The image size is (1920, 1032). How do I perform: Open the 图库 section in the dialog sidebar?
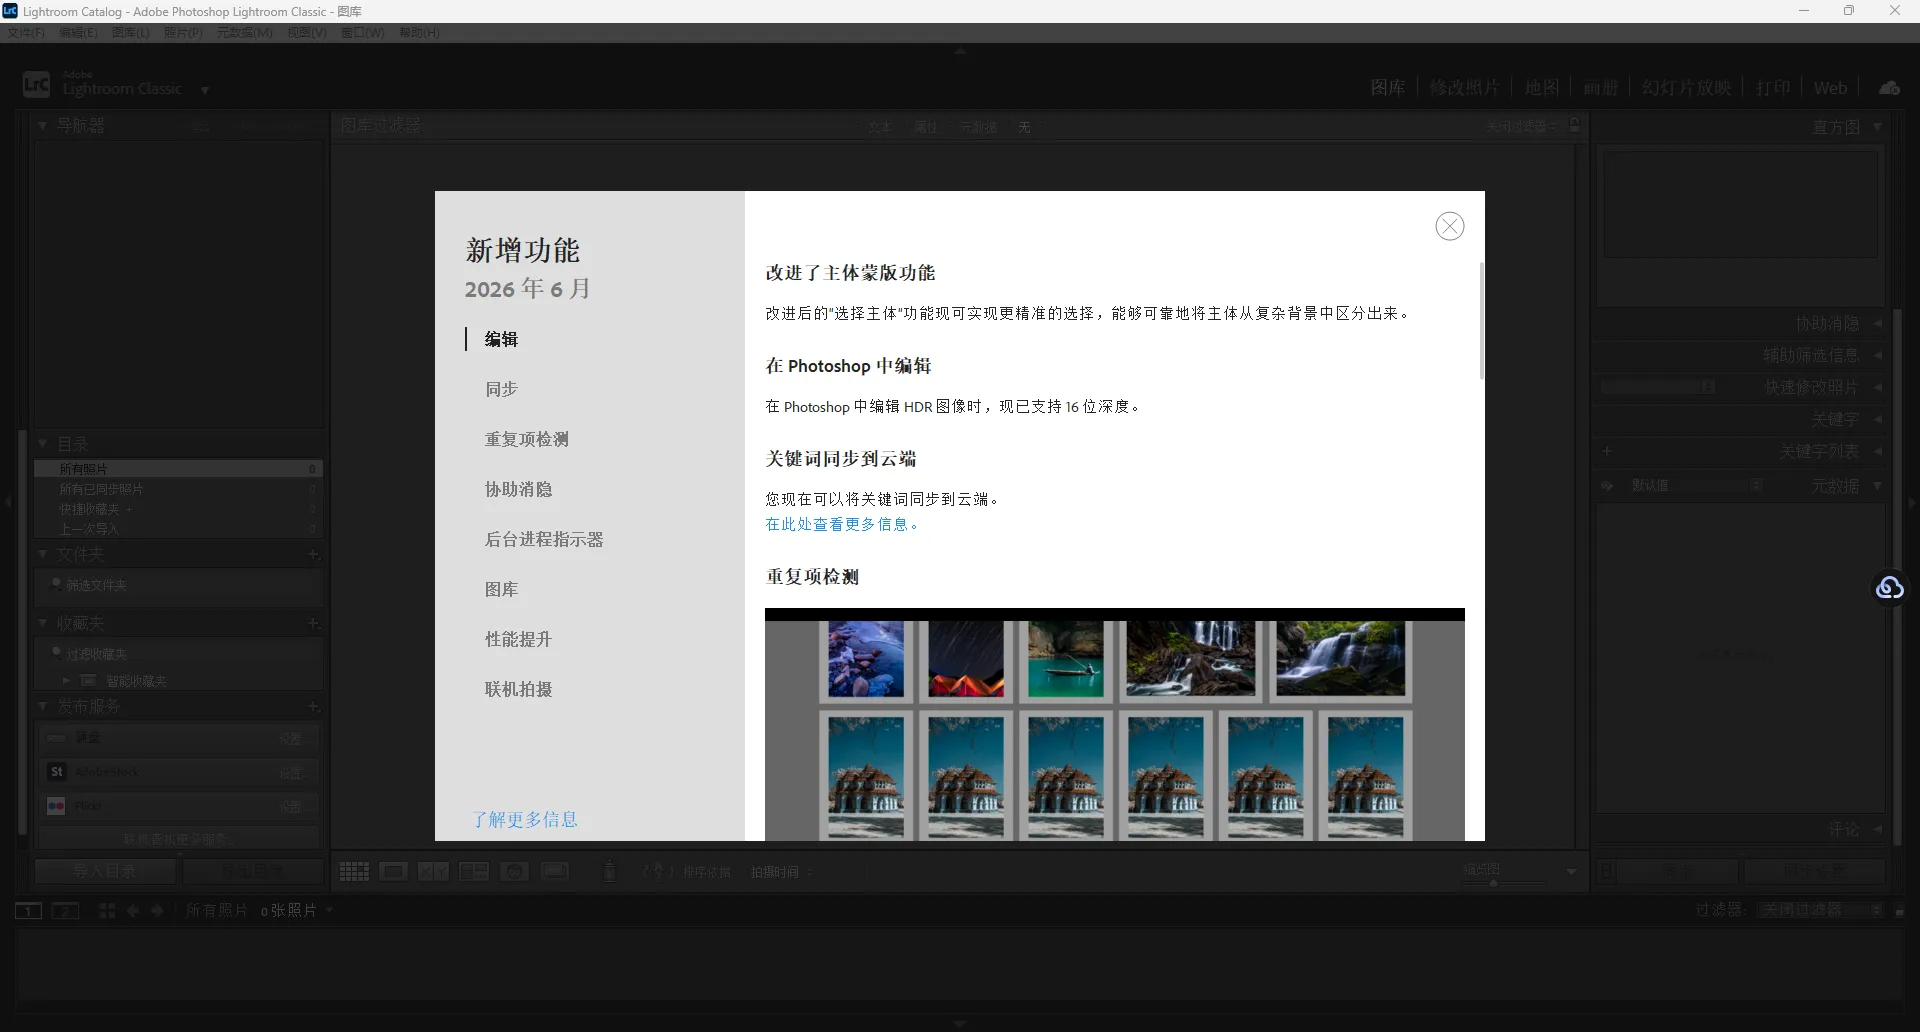pos(501,589)
